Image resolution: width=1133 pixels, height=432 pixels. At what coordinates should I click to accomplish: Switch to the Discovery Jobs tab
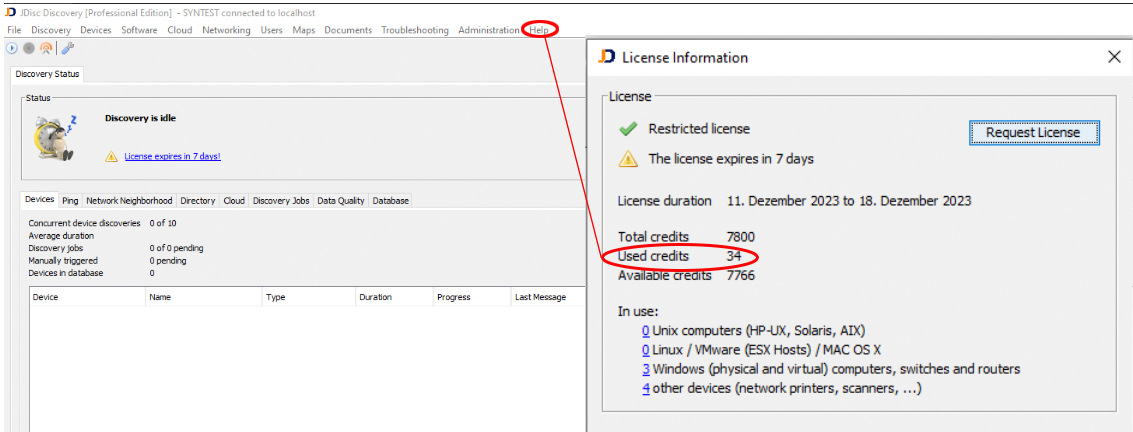pyautogui.click(x=280, y=201)
